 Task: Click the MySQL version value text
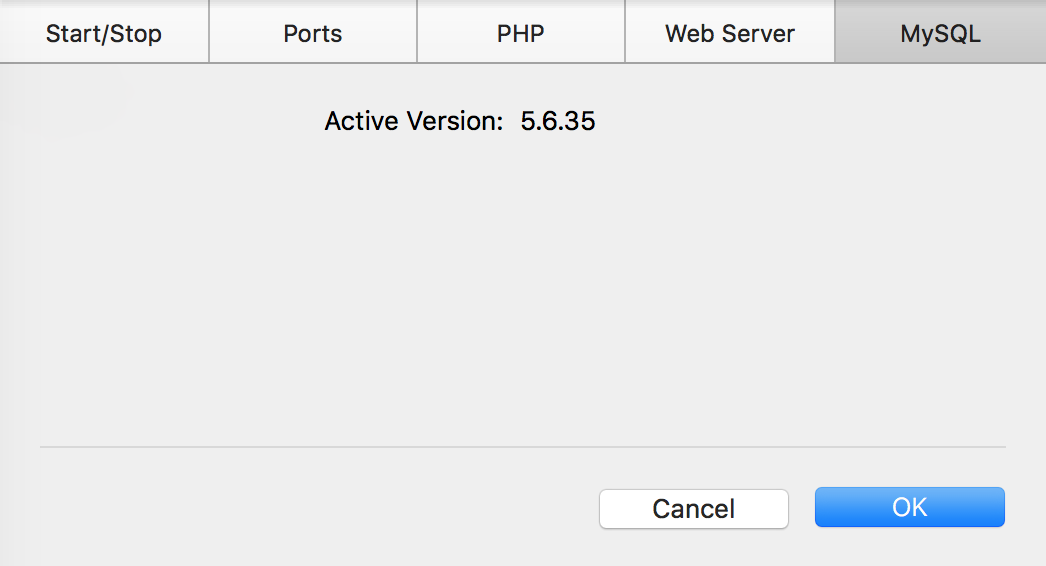click(x=558, y=122)
